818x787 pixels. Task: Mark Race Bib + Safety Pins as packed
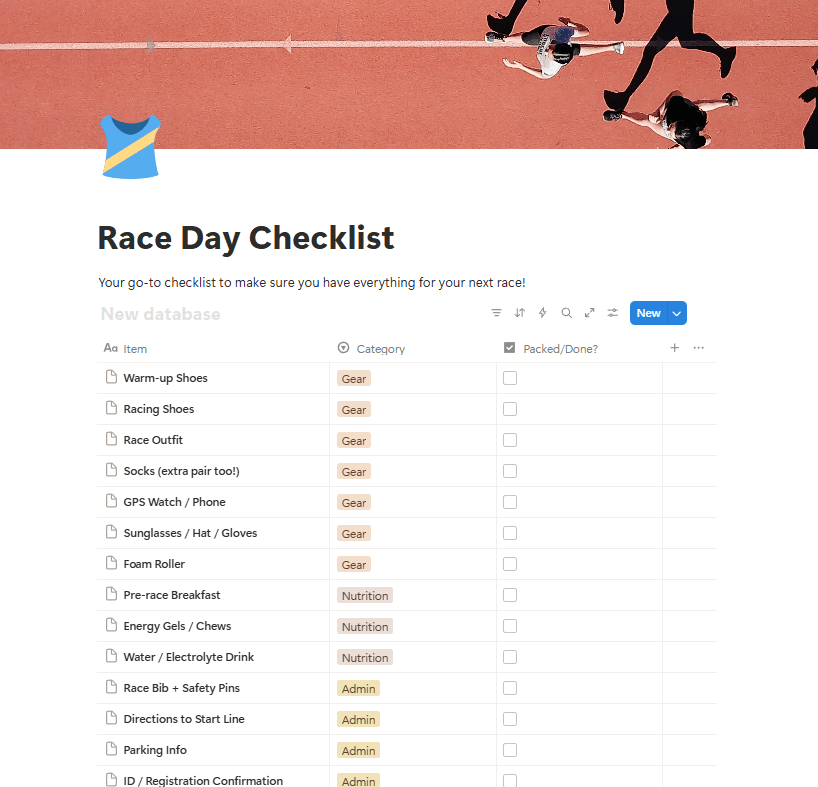(510, 688)
